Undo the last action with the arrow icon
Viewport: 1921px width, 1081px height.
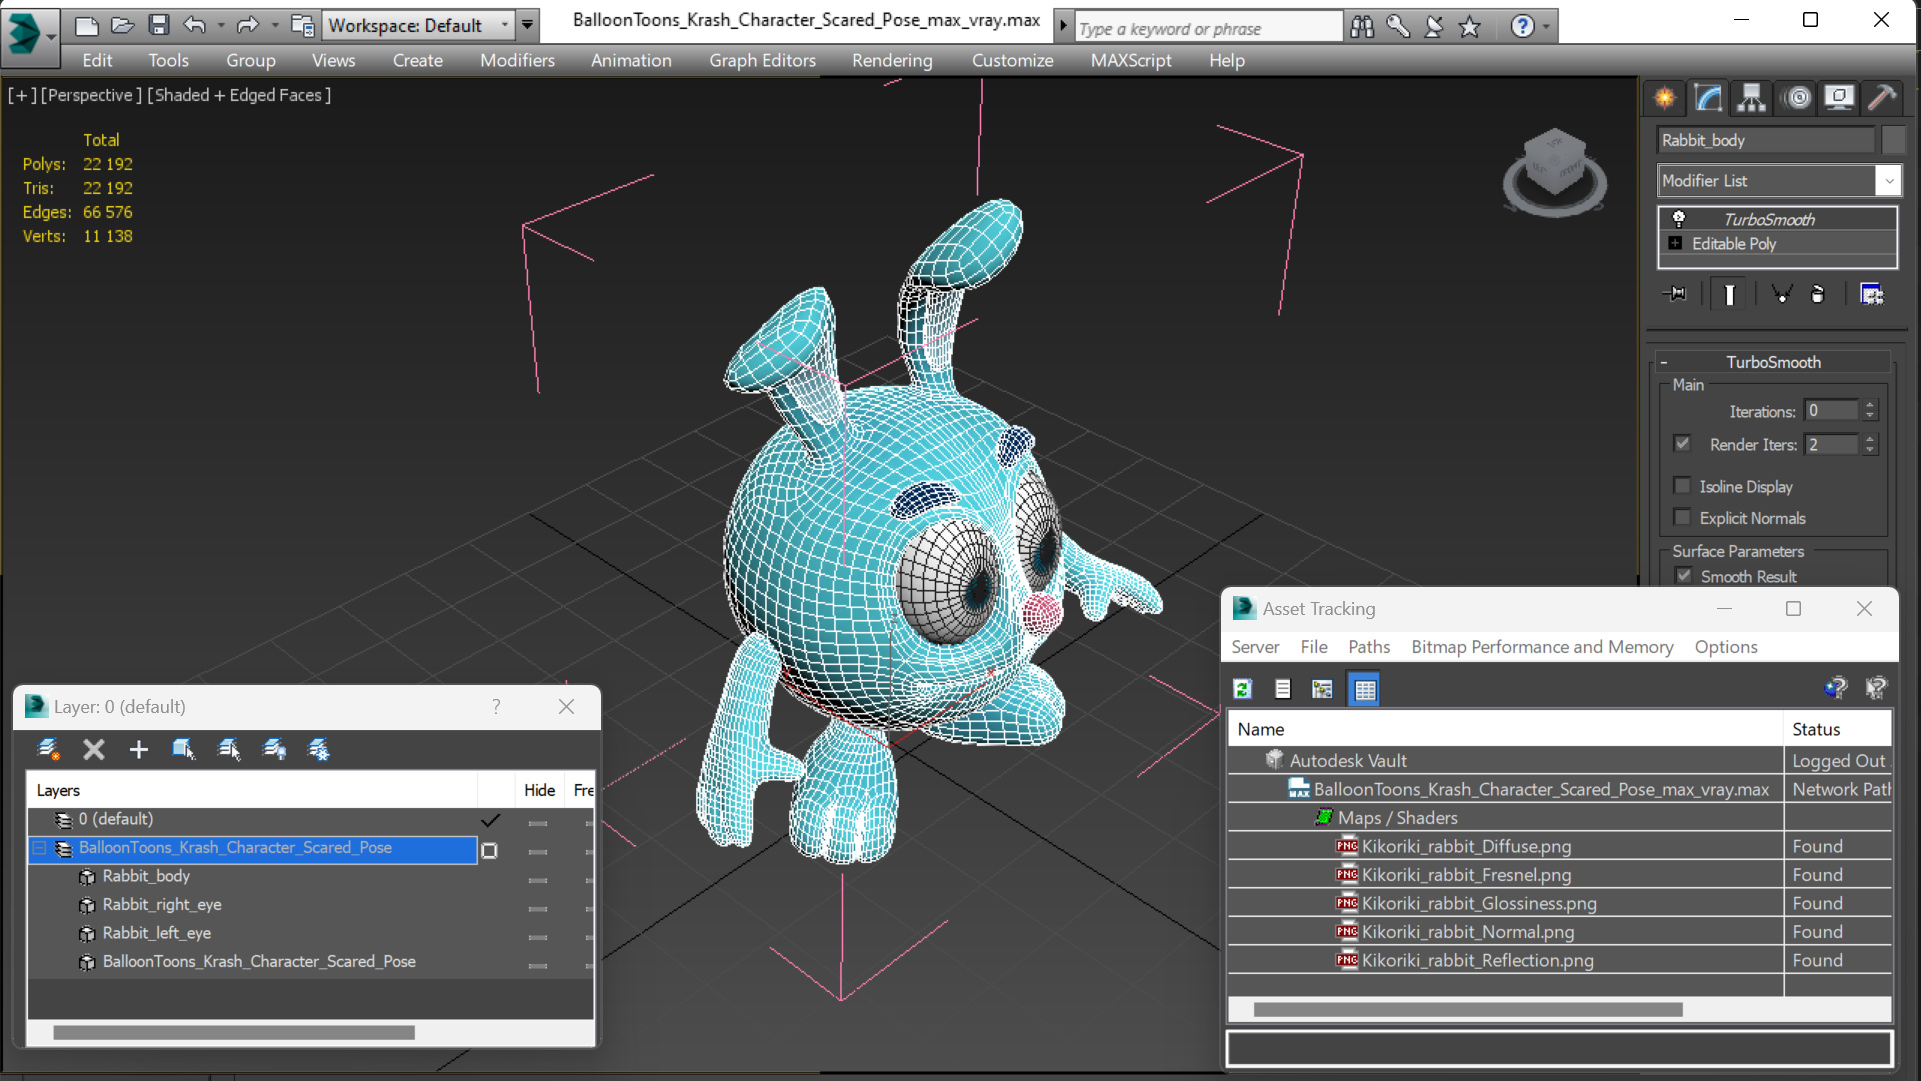click(x=195, y=25)
